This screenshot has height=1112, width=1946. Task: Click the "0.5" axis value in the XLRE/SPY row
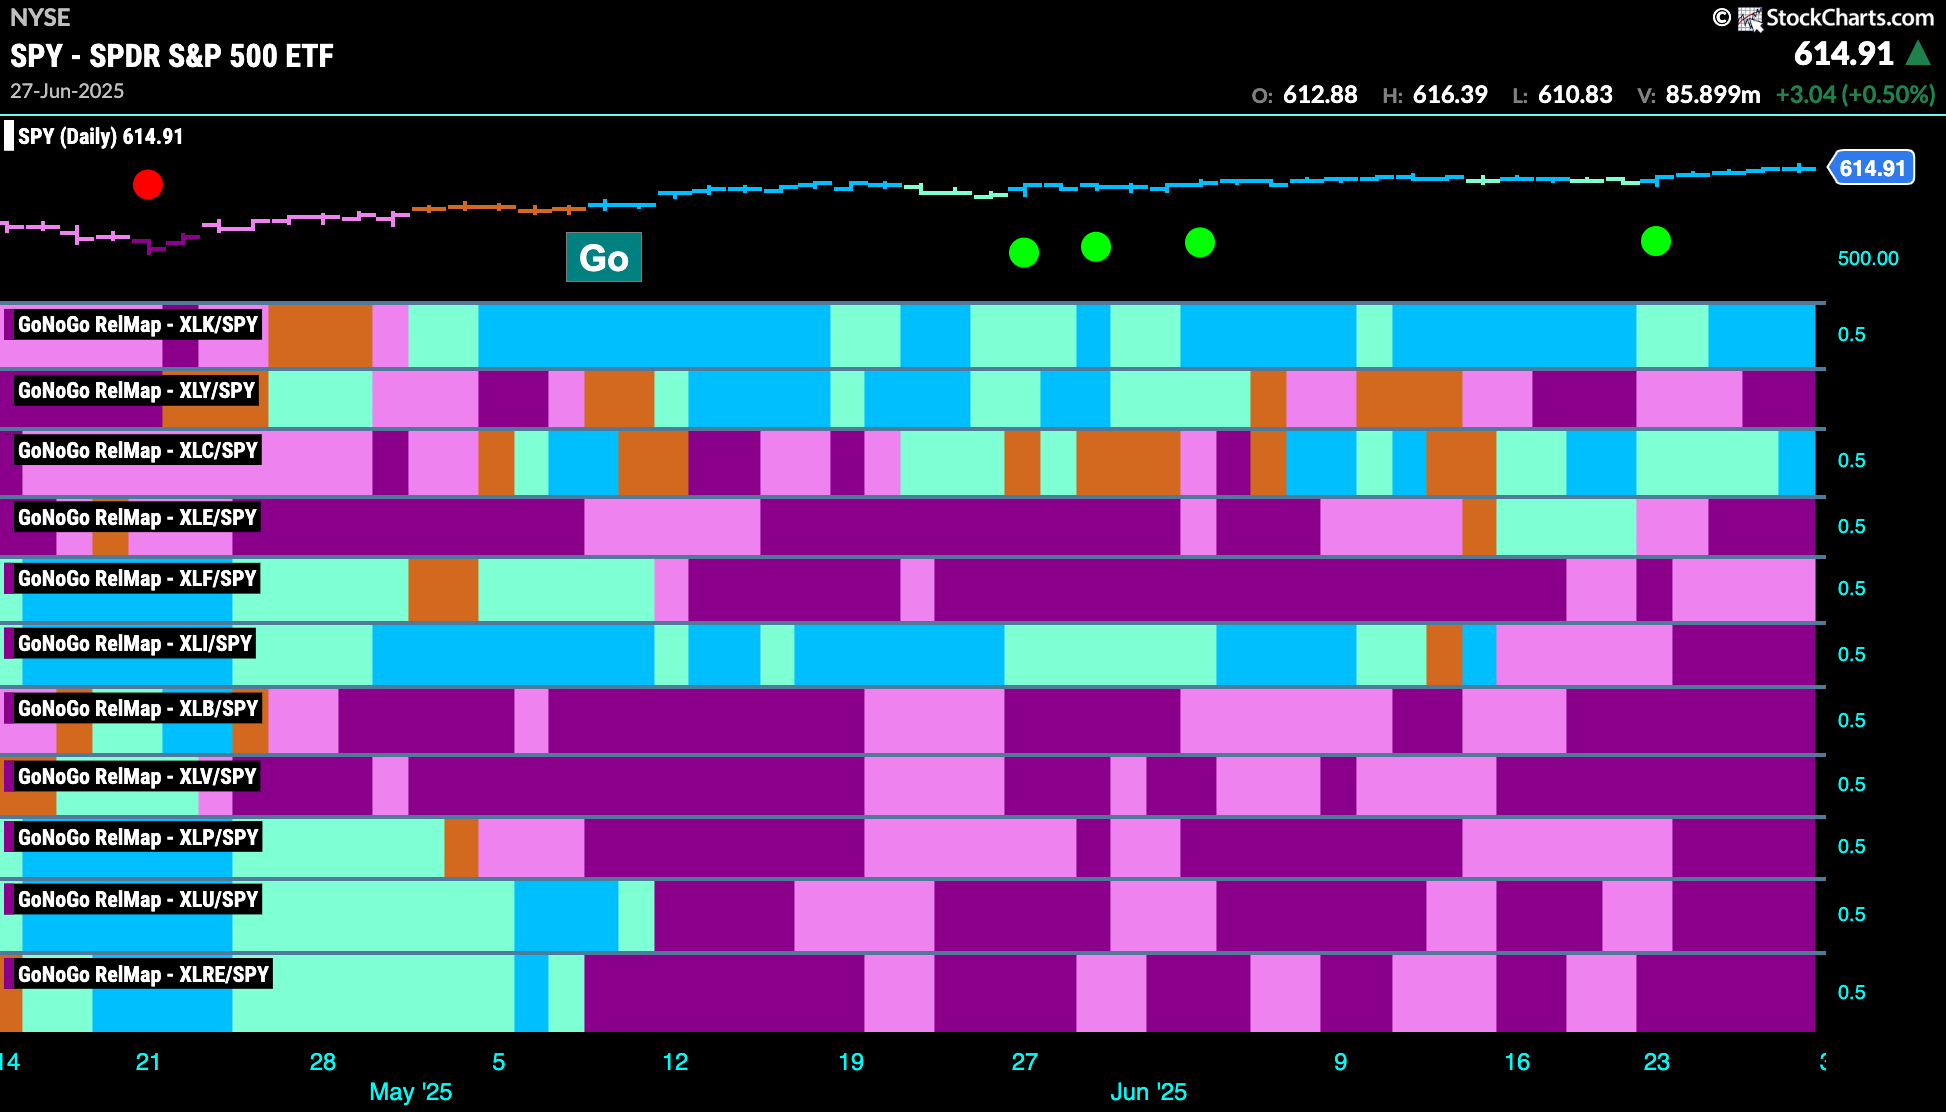point(1852,992)
